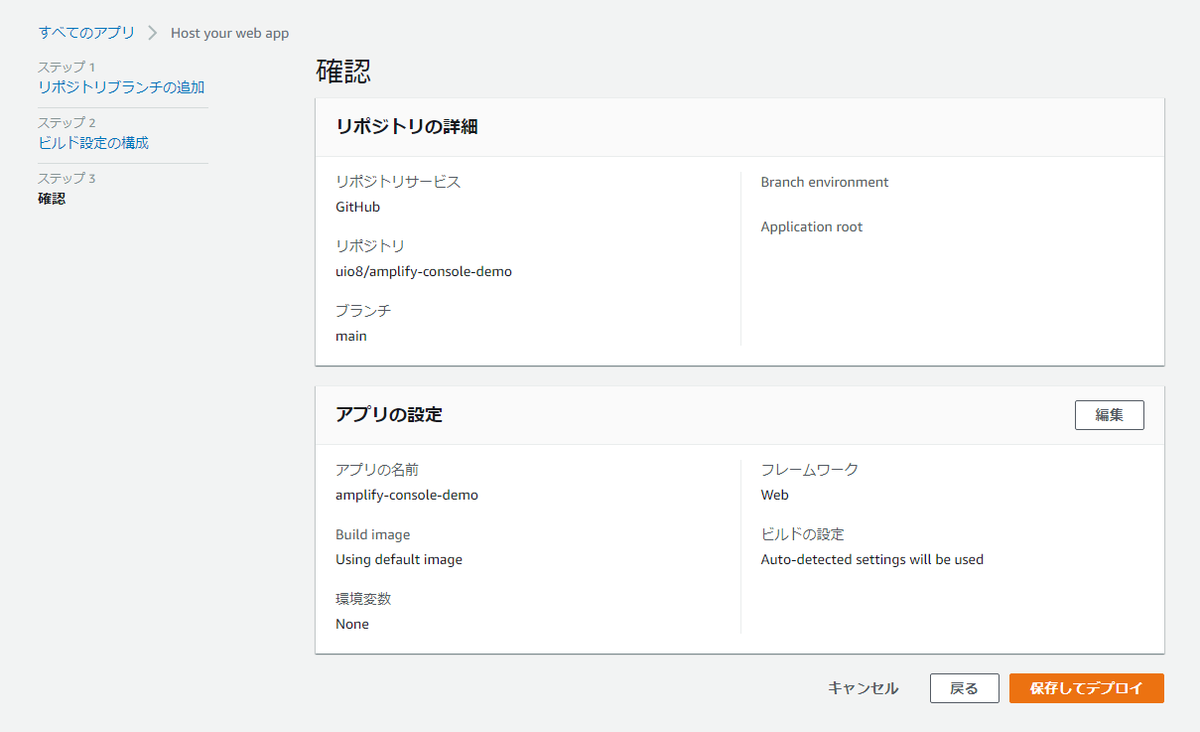
Task: Select the Web framework value
Action: (x=775, y=495)
